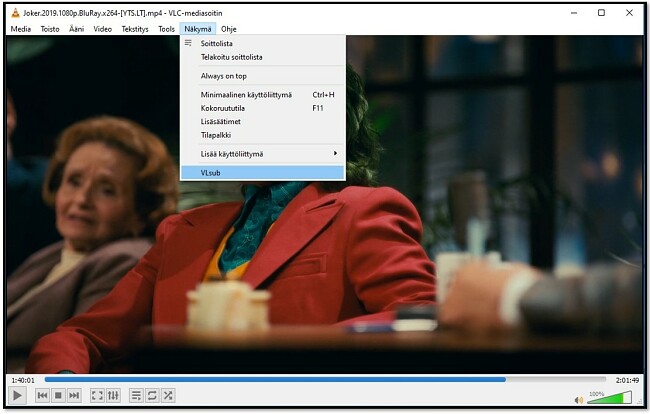Open the Ohje menu

(x=228, y=29)
